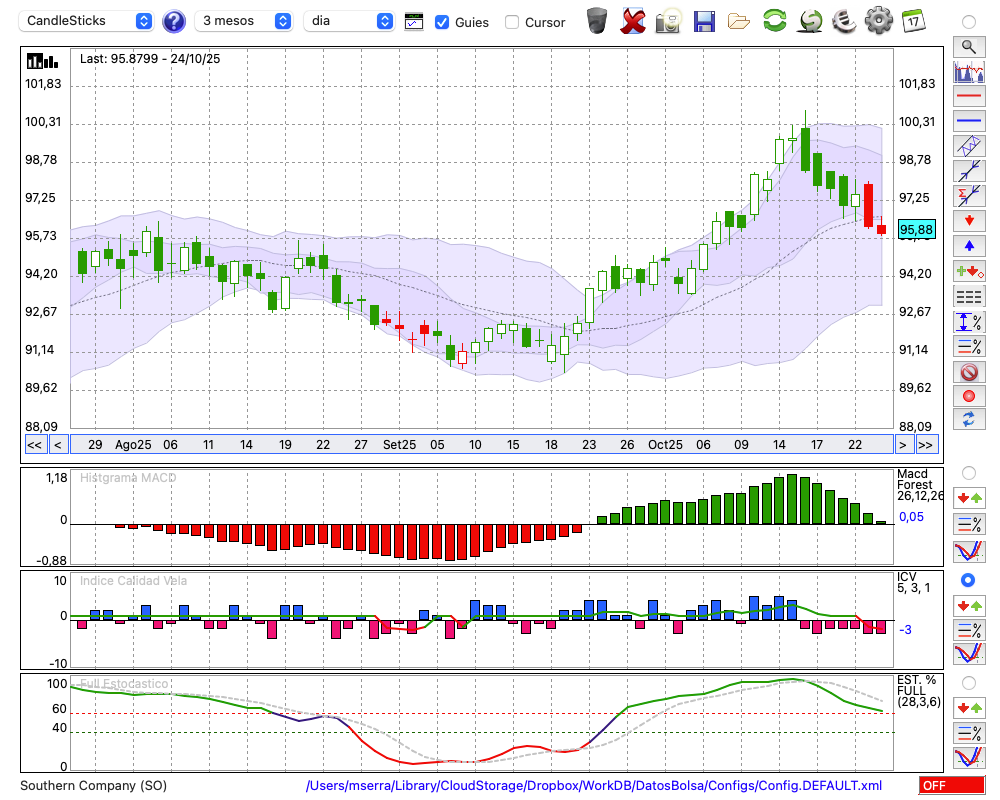This screenshot has height=800, width=1000.
Task: Click the red OFF status indicator
Action: click(x=950, y=786)
